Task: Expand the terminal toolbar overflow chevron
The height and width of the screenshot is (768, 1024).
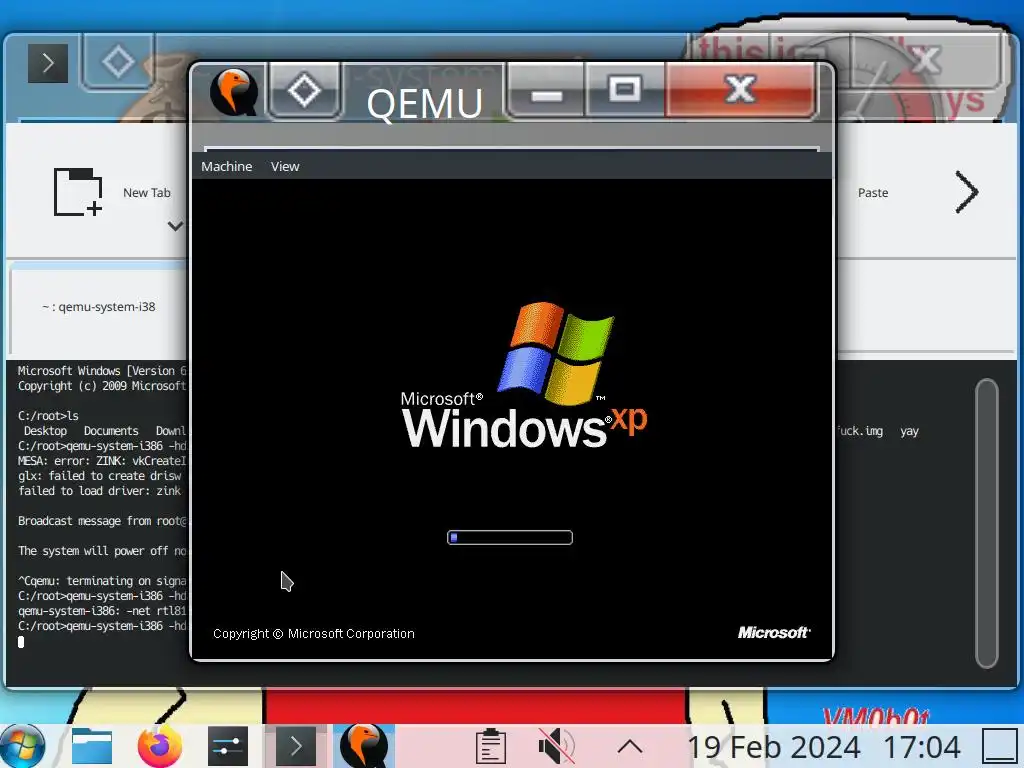Action: pos(967,192)
